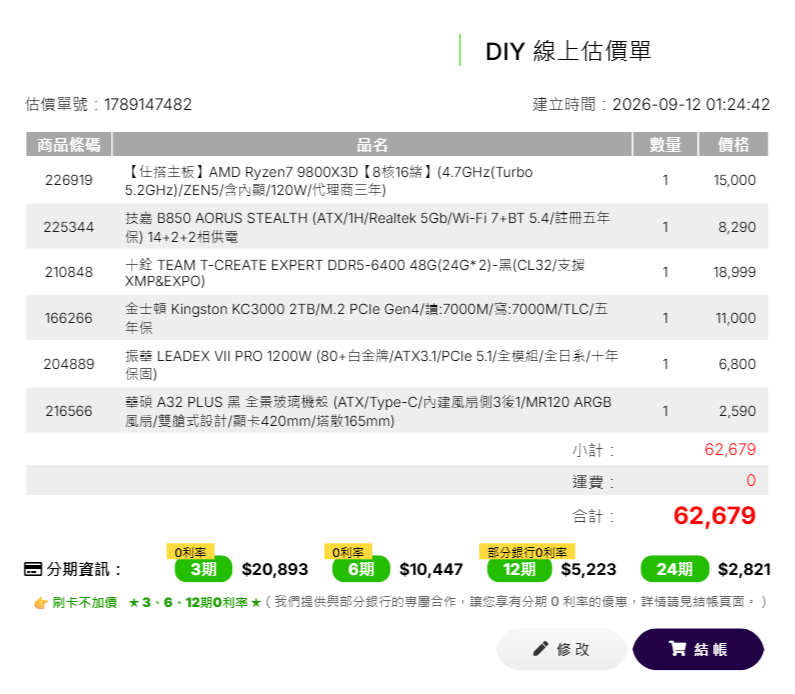Click the 品名 column header
This screenshot has height=694, width=795.
[372, 144]
